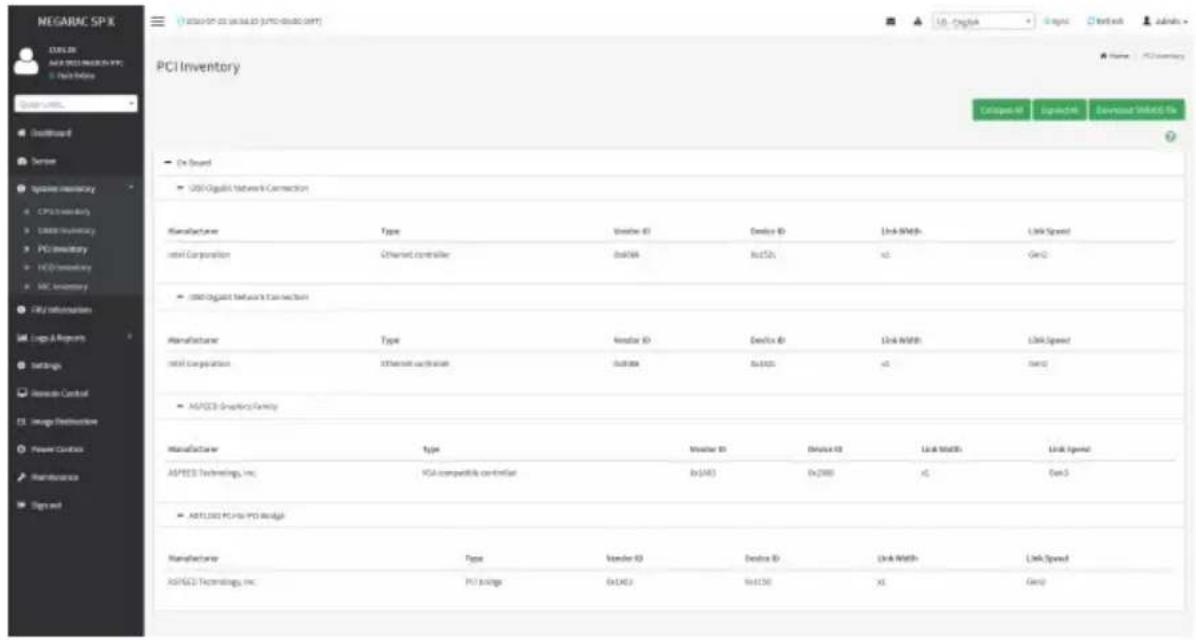Image resolution: width=1196 pixels, height=640 pixels.
Task: Click the MEGARAC SP-X logo title
Action: pos(76,21)
